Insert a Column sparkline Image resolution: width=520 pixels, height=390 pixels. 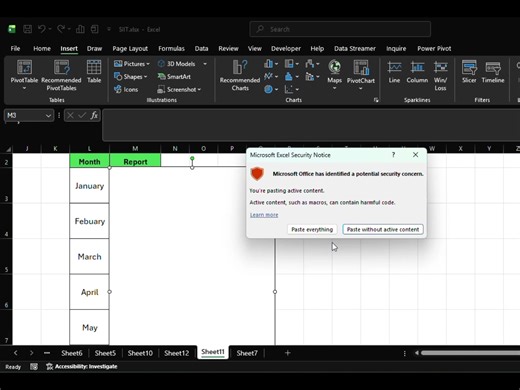coord(417,72)
